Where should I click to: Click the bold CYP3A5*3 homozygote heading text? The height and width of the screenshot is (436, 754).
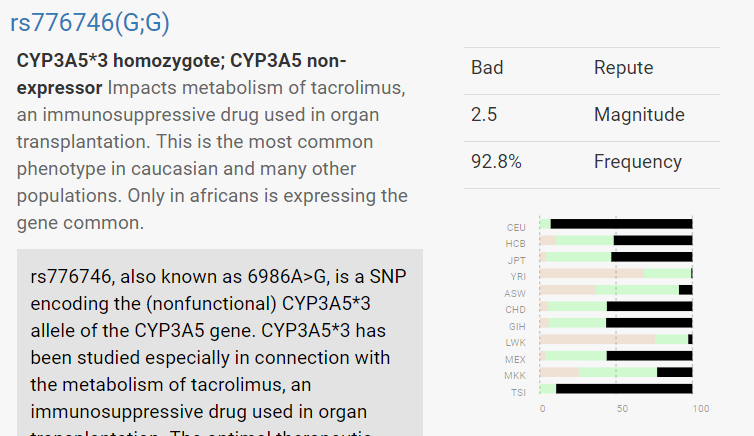[x=180, y=60]
